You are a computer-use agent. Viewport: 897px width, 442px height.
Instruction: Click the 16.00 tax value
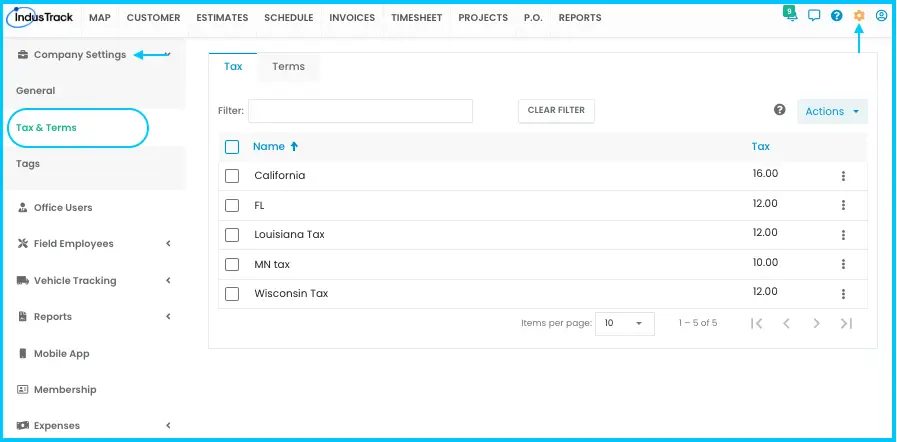point(765,173)
